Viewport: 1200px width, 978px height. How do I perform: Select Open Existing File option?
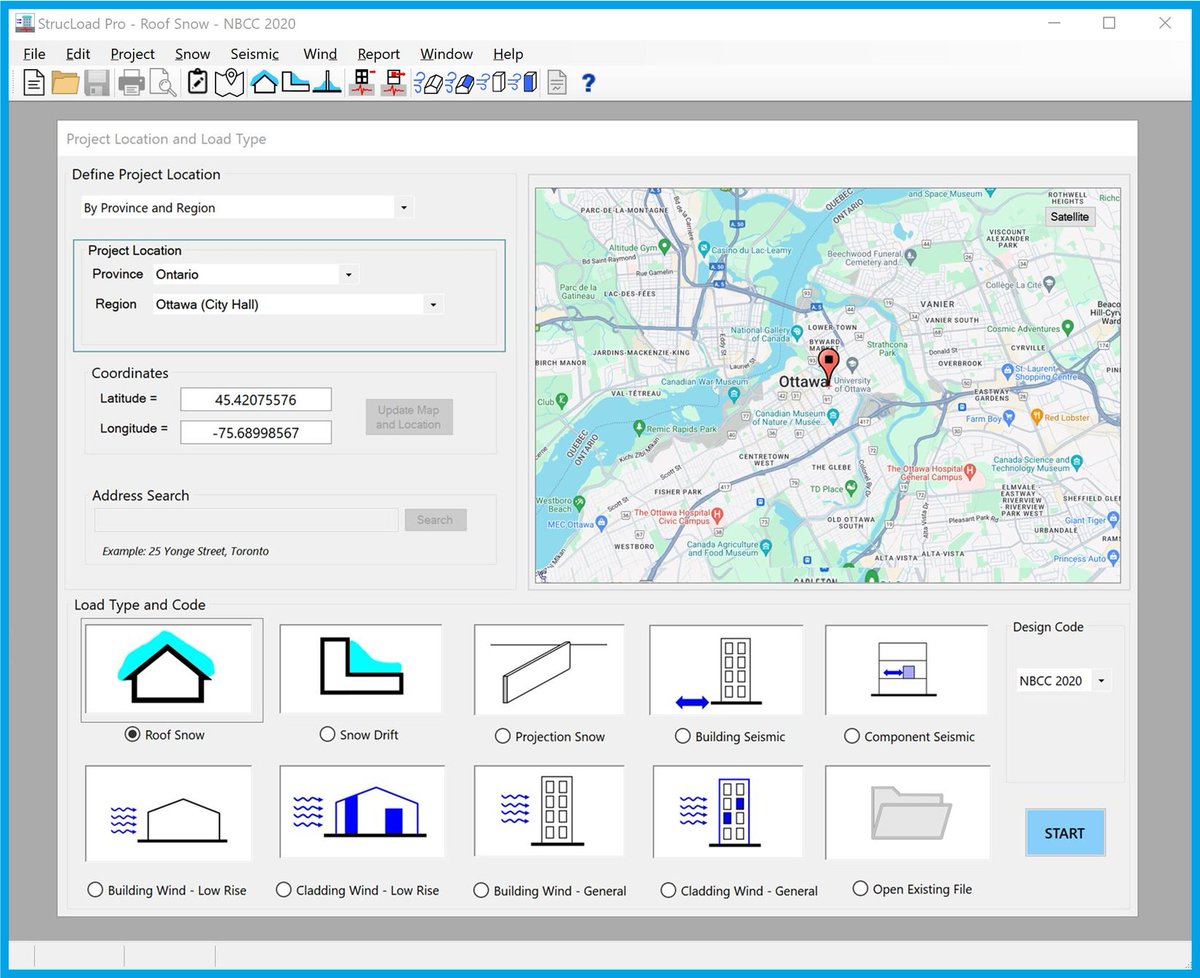click(859, 889)
